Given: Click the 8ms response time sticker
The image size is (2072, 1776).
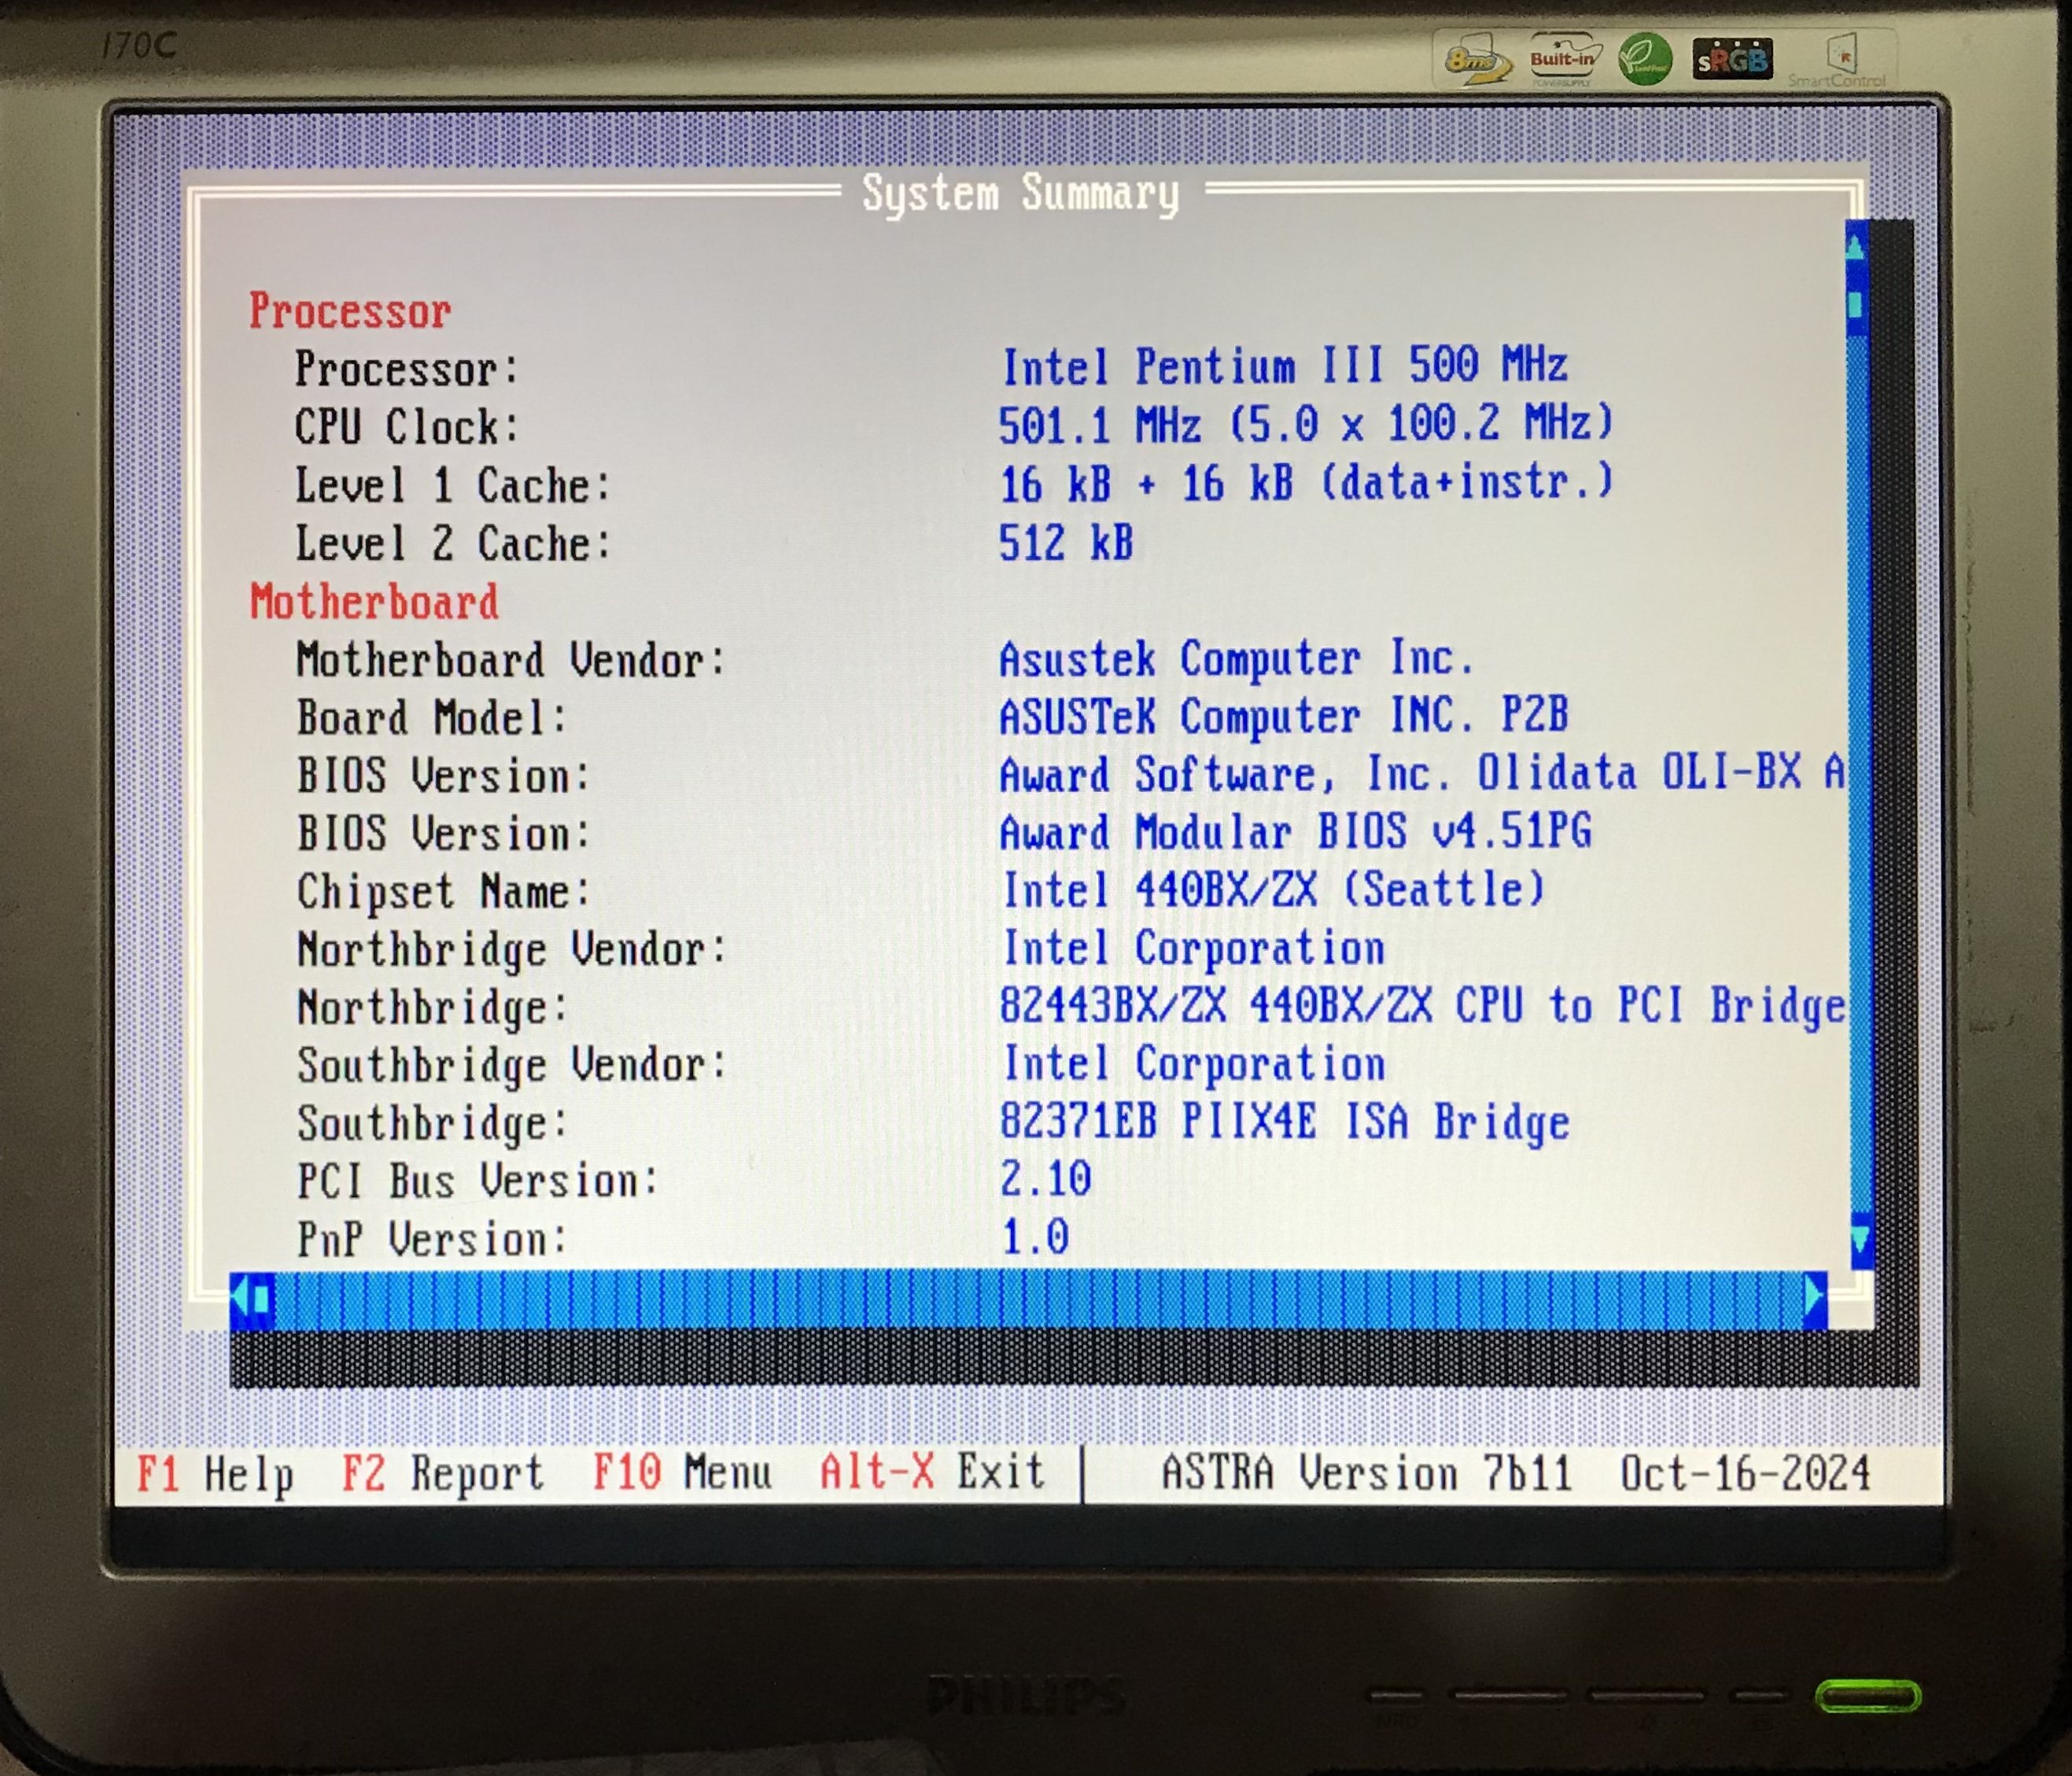Looking at the screenshot, I should [x=1476, y=60].
